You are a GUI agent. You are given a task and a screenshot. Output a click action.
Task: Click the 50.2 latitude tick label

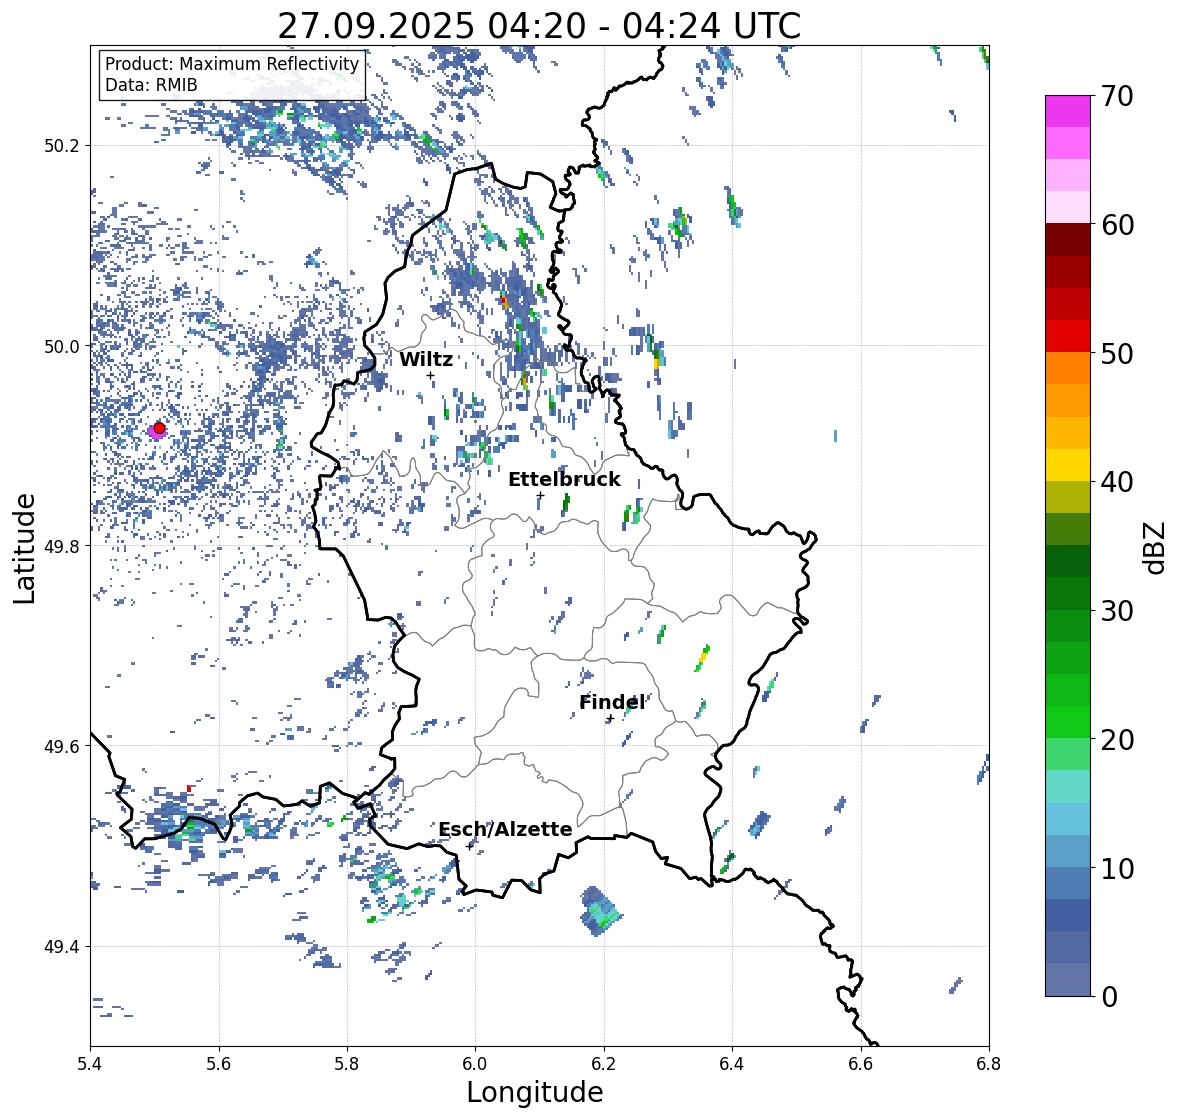click(62, 146)
